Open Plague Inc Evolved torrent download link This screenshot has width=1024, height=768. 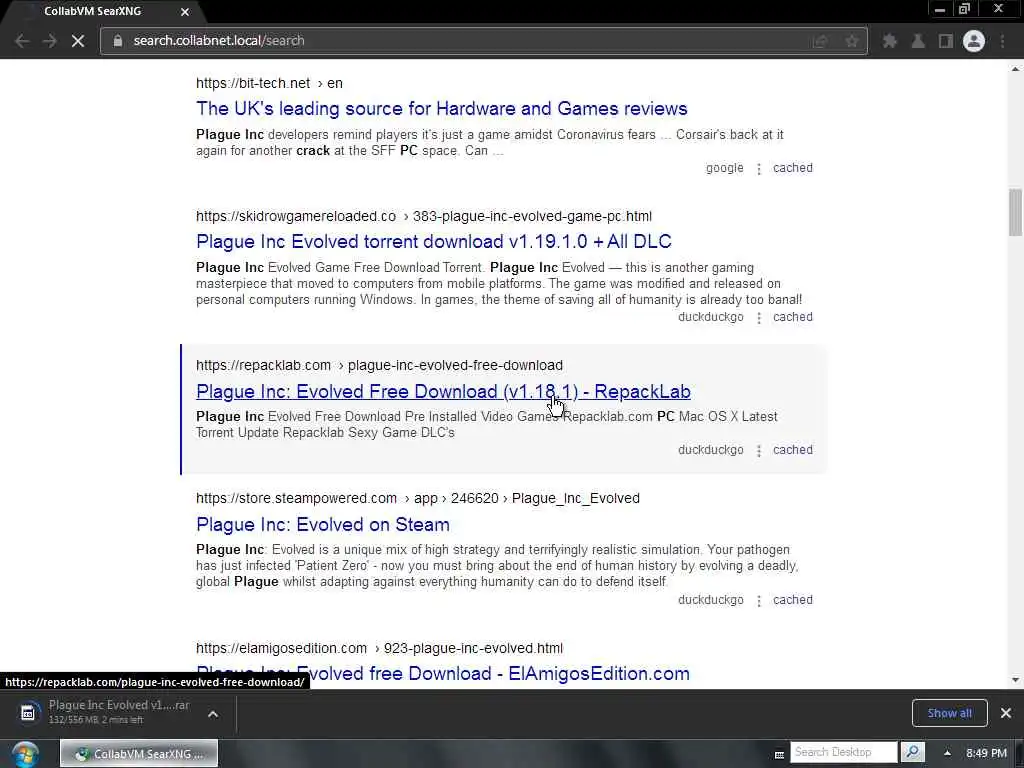(x=434, y=242)
